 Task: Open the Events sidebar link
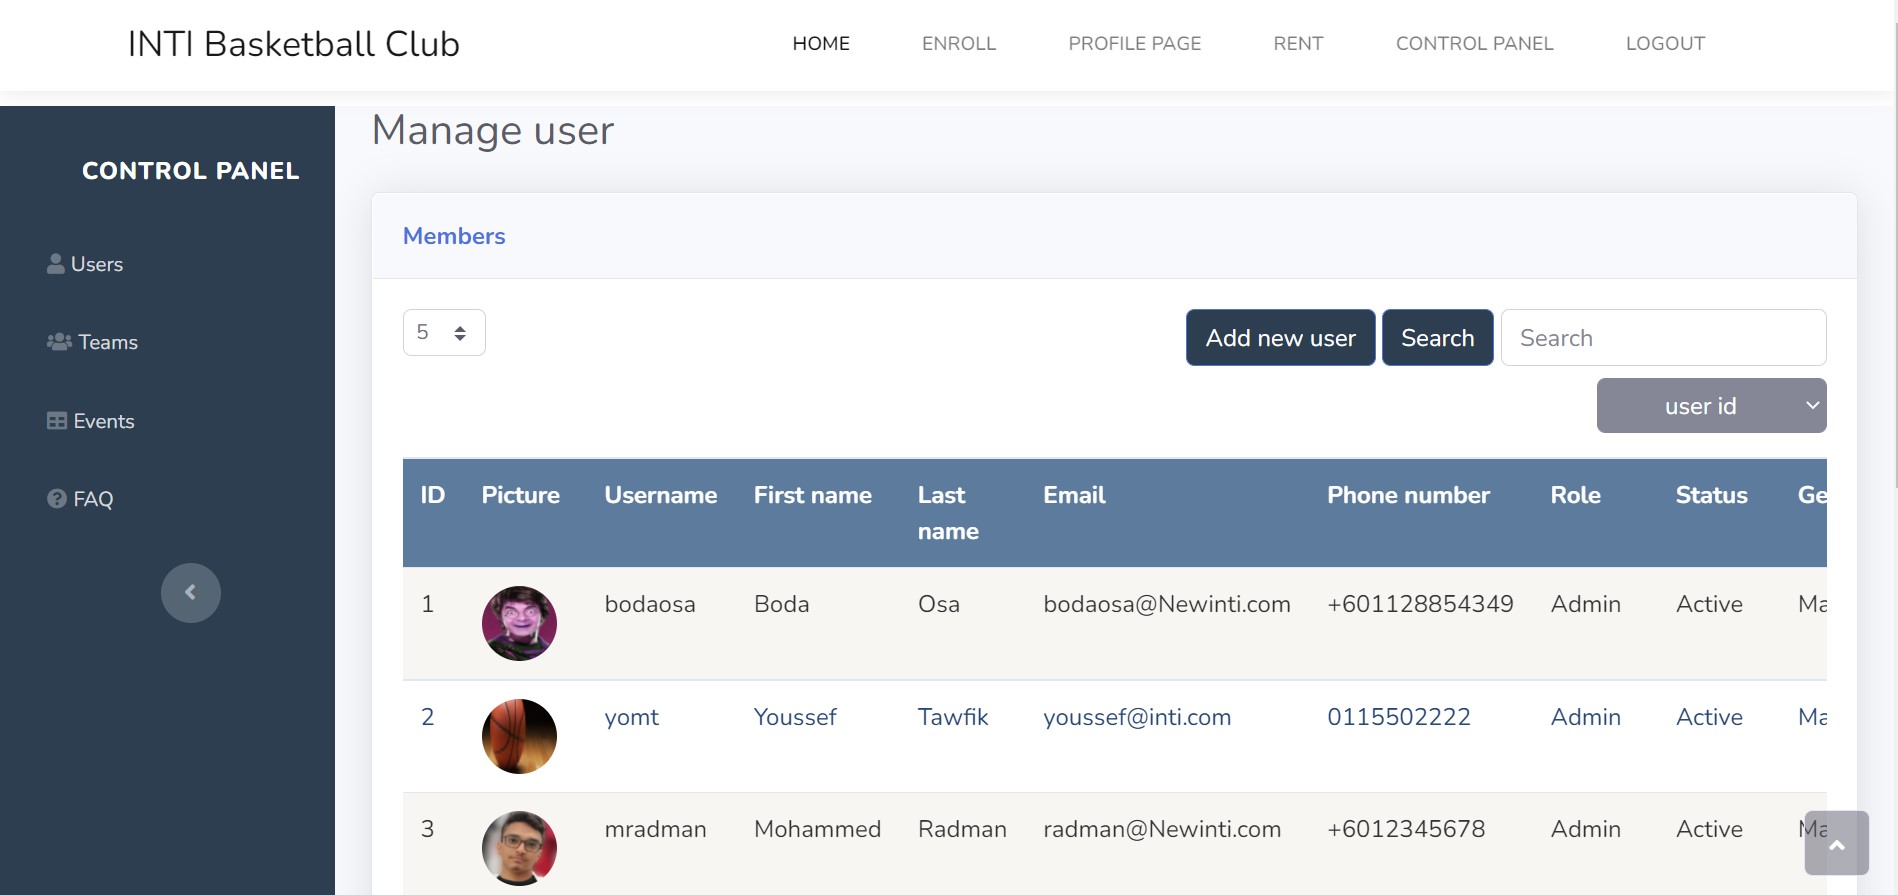pyautogui.click(x=90, y=421)
